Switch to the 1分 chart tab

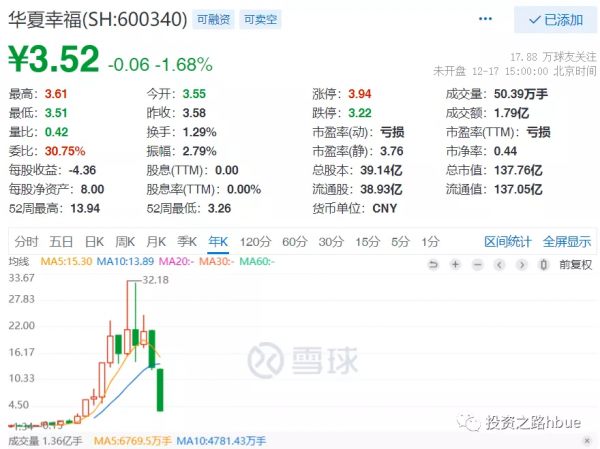tap(430, 242)
